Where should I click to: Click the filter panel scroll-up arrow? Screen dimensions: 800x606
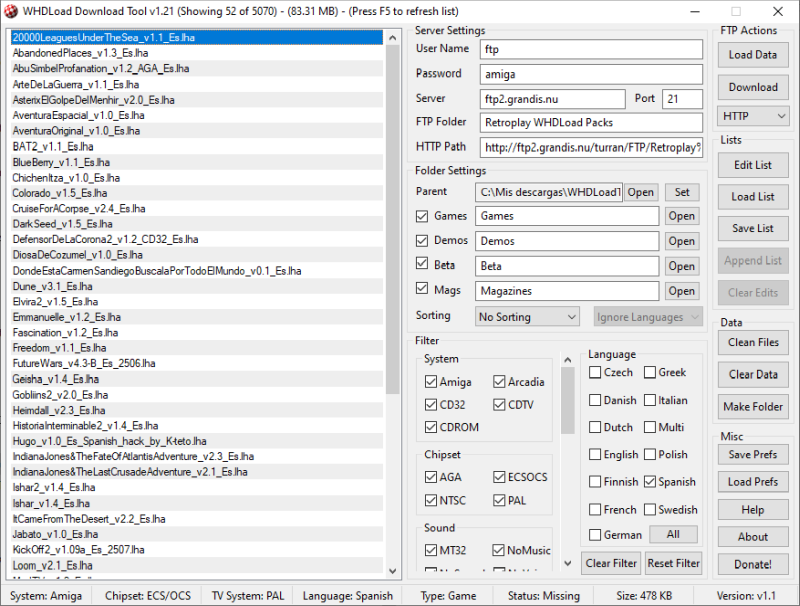click(x=567, y=360)
